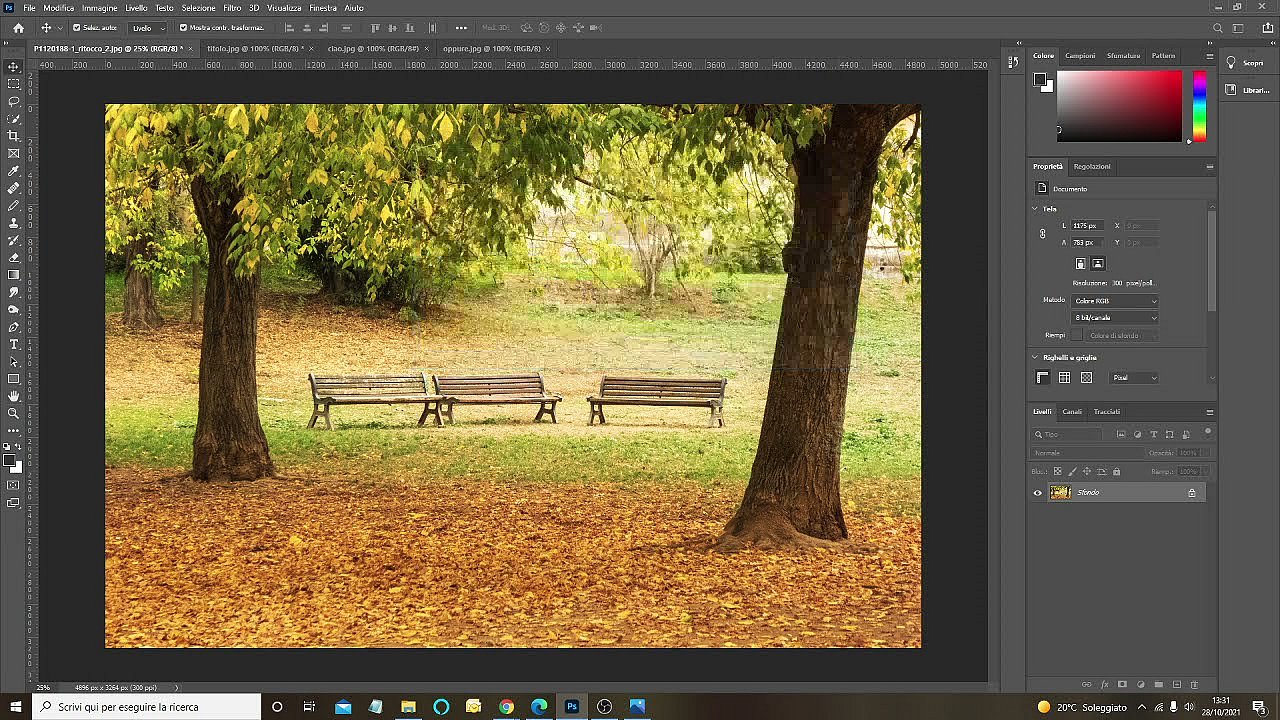Open the Colore RGB mode dropdown

pos(1115,301)
